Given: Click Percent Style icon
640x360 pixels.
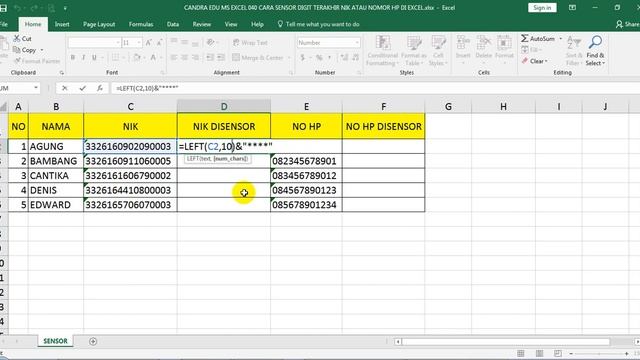Looking at the screenshot, I should pyautogui.click(x=319, y=58).
